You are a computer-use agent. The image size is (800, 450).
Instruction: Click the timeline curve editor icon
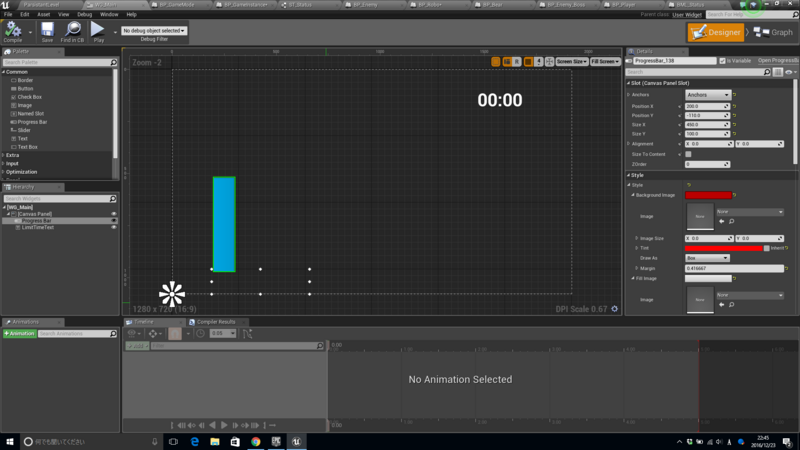pyautogui.click(x=247, y=334)
